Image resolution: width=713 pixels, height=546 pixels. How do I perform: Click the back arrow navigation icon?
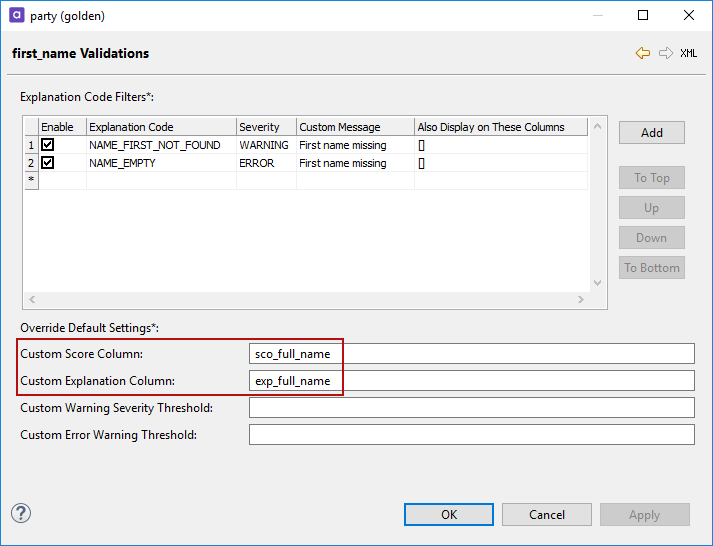pos(643,53)
